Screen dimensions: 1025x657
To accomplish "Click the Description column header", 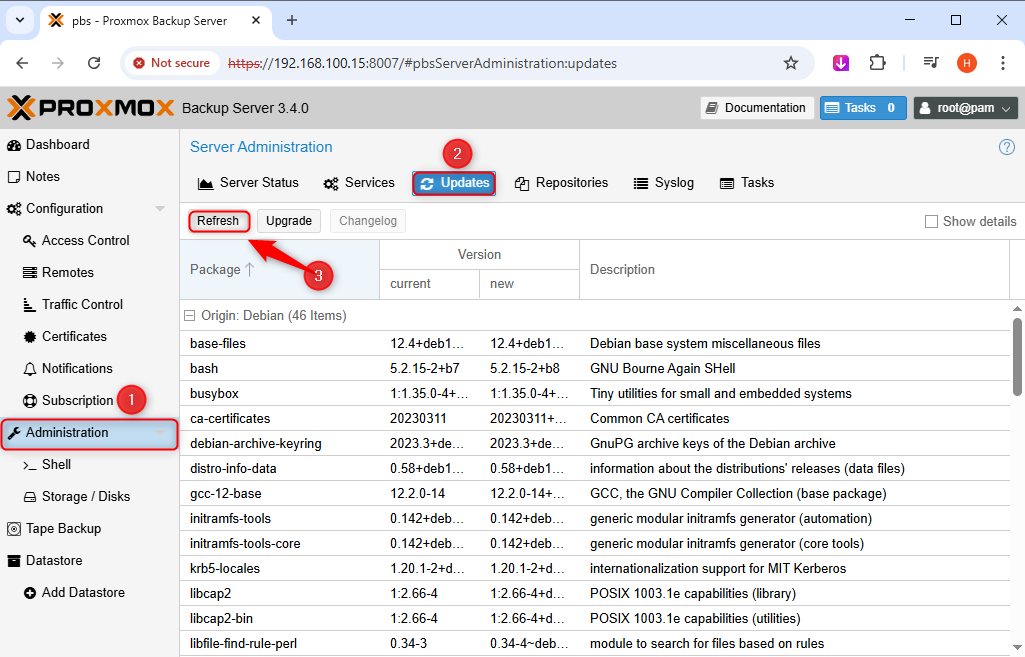I will click(794, 269).
